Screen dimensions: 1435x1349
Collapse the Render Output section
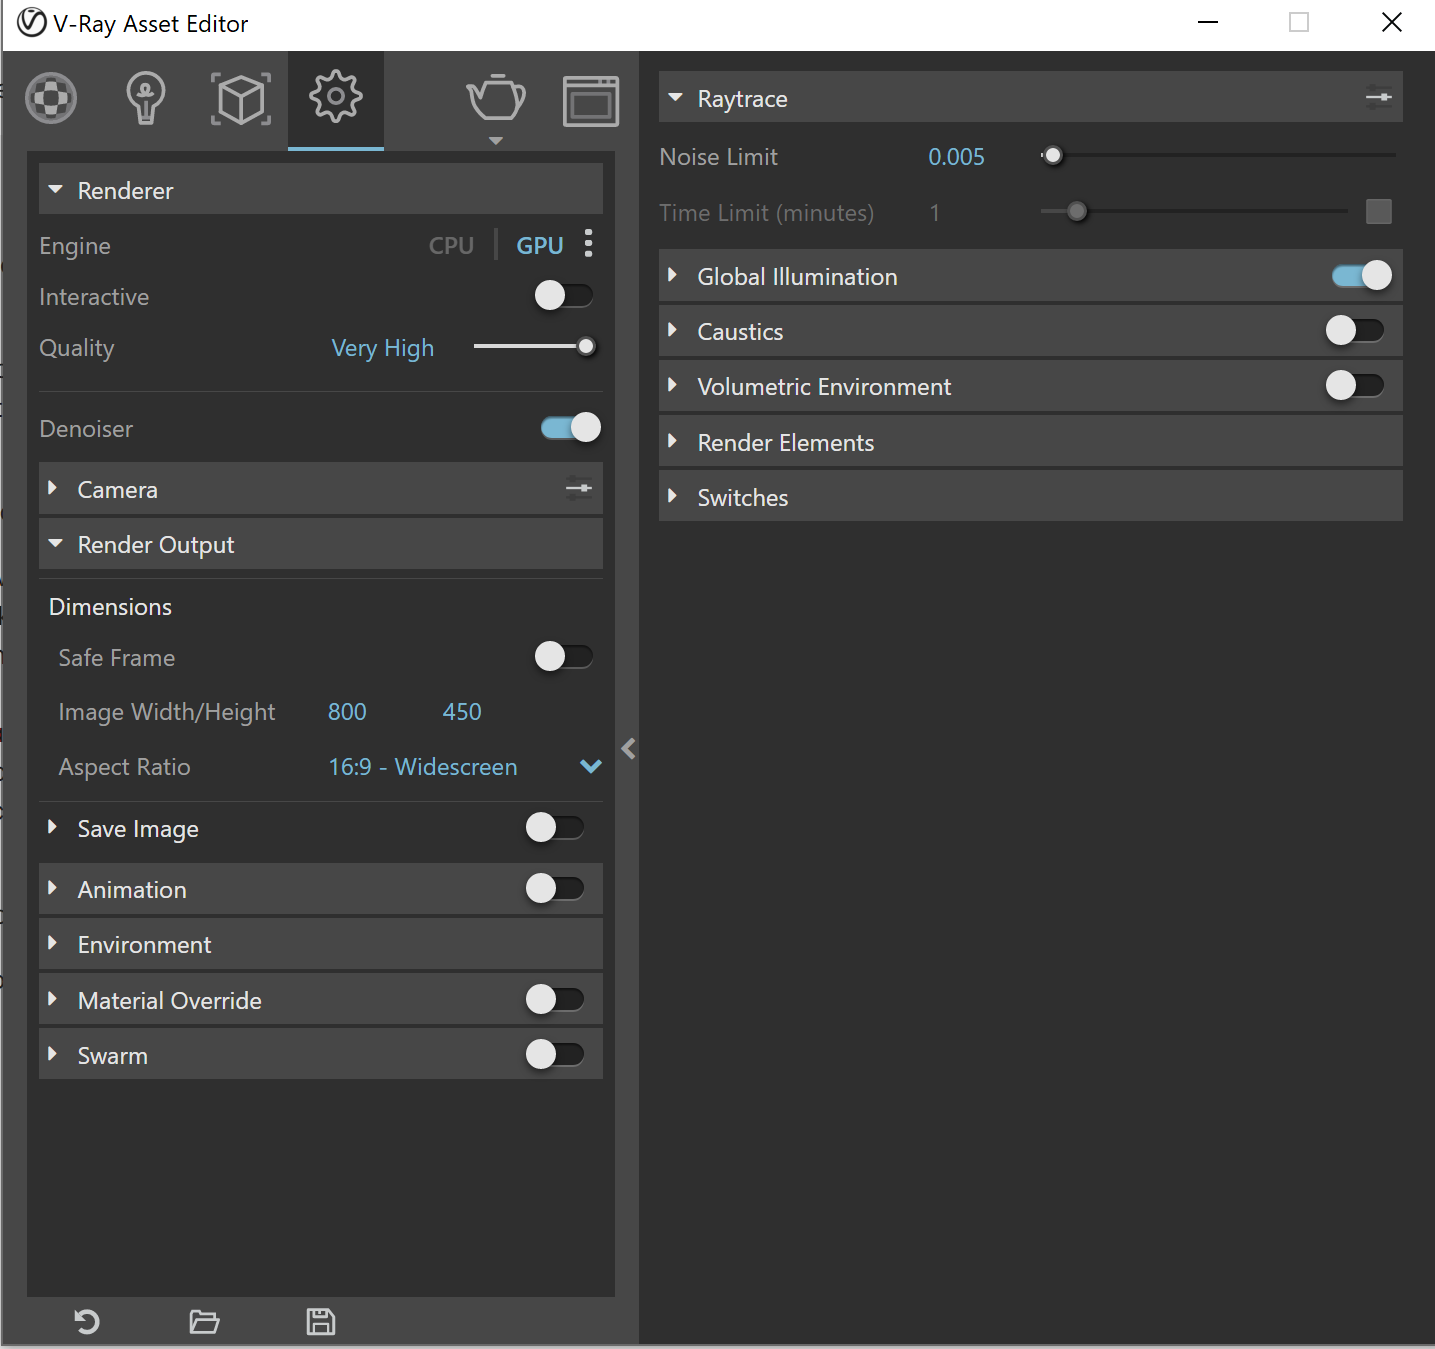coord(56,544)
